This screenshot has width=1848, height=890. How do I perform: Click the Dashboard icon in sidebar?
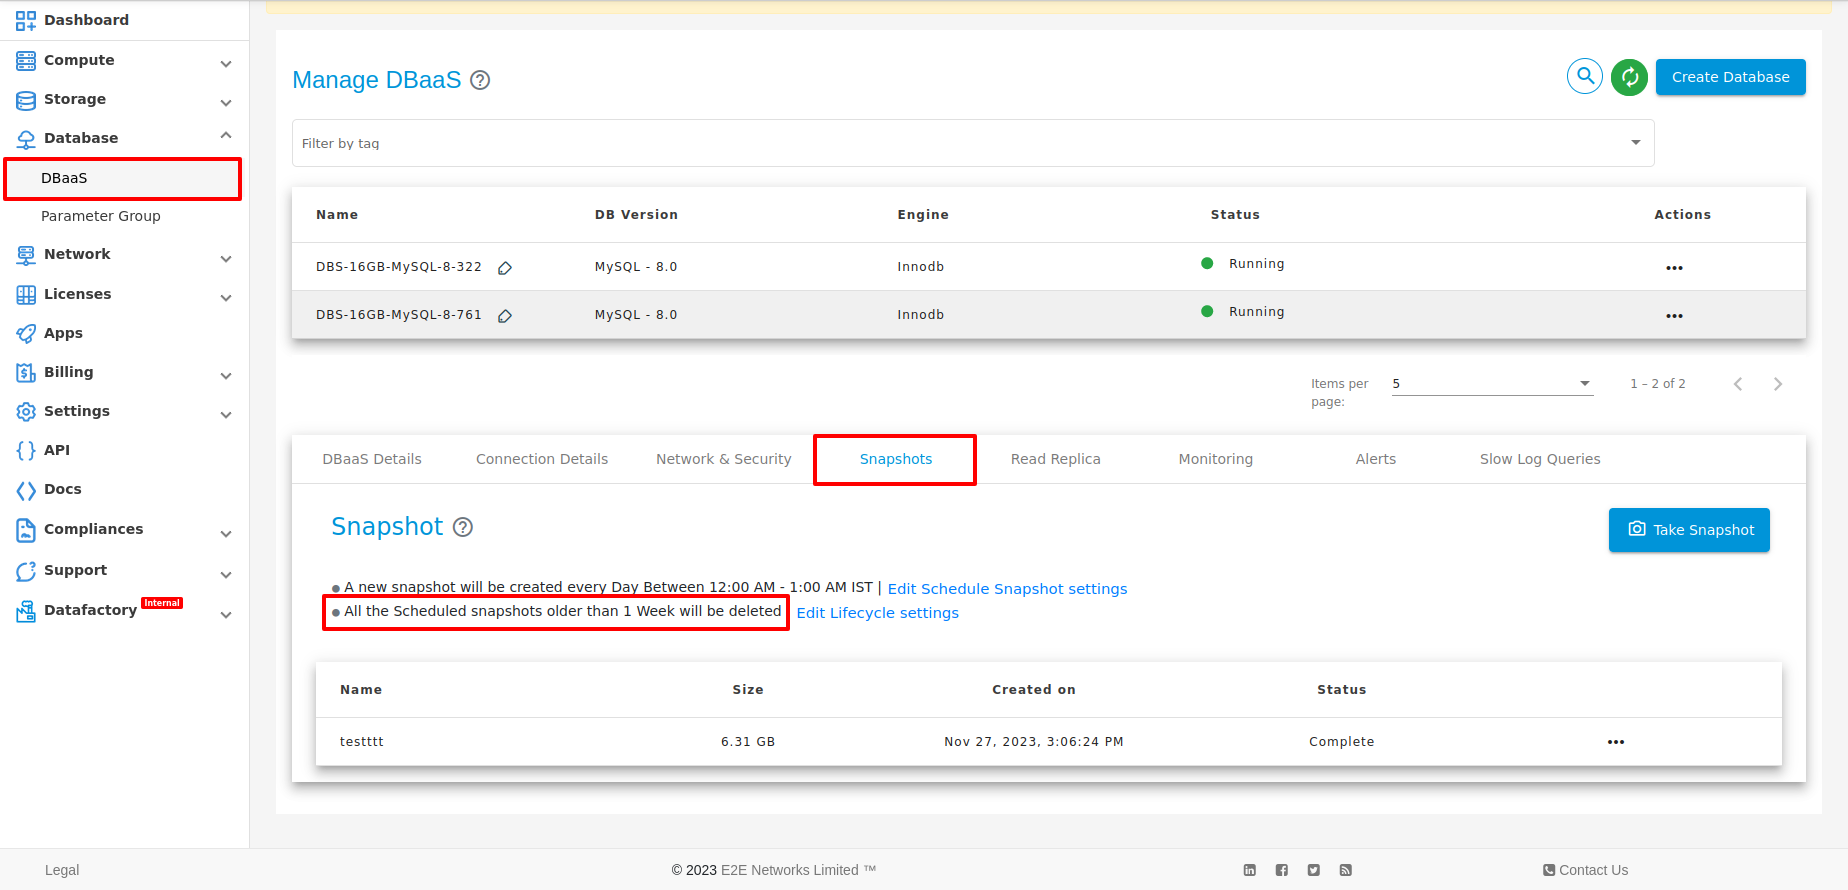(x=26, y=20)
